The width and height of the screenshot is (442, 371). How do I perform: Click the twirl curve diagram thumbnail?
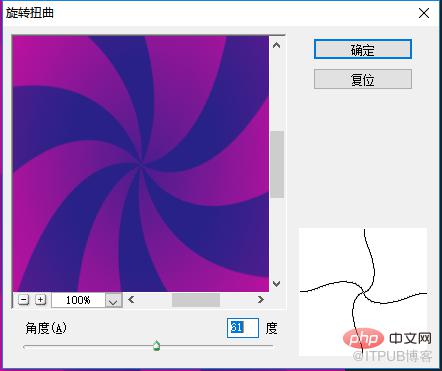coord(363,292)
